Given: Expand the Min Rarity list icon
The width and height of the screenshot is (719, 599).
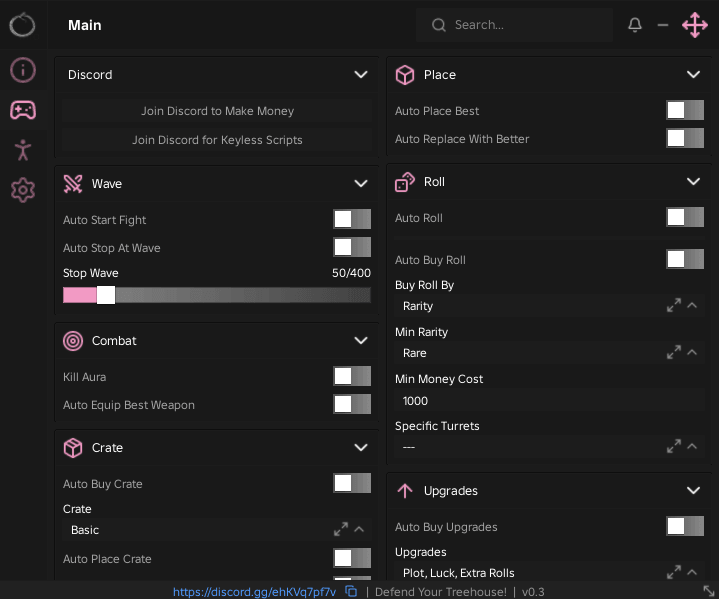Looking at the screenshot, I should [x=674, y=352].
